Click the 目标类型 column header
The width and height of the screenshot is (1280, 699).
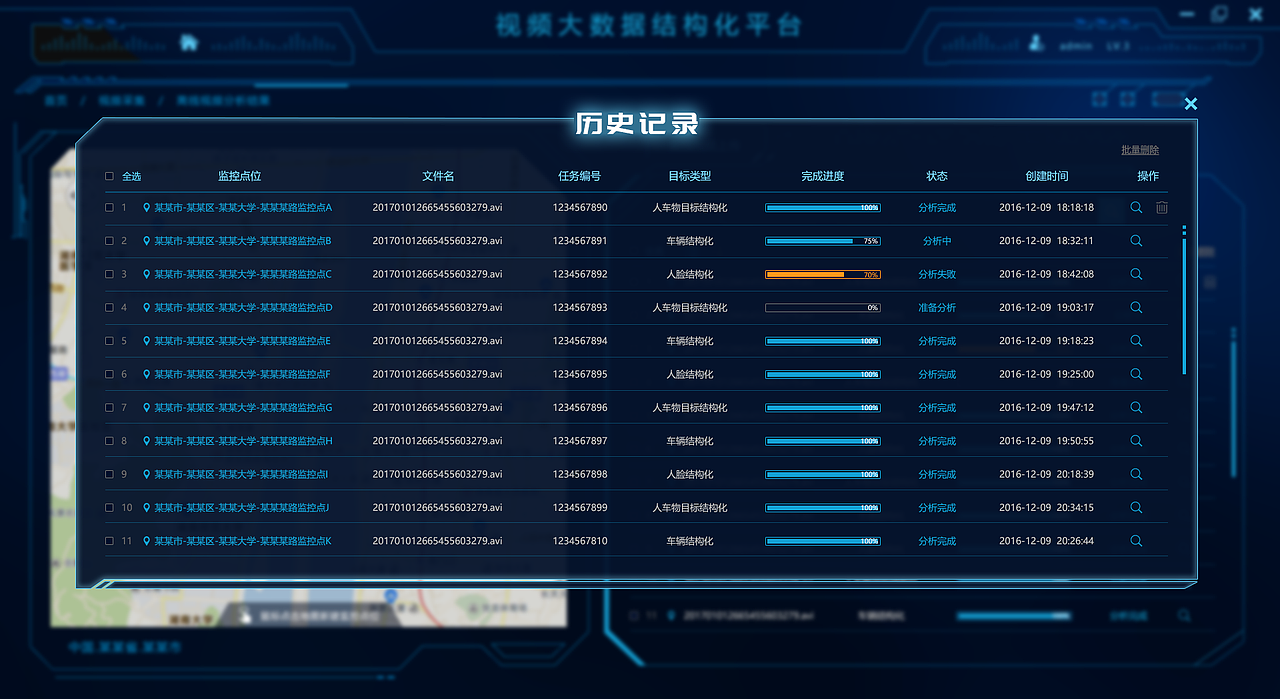[690, 176]
